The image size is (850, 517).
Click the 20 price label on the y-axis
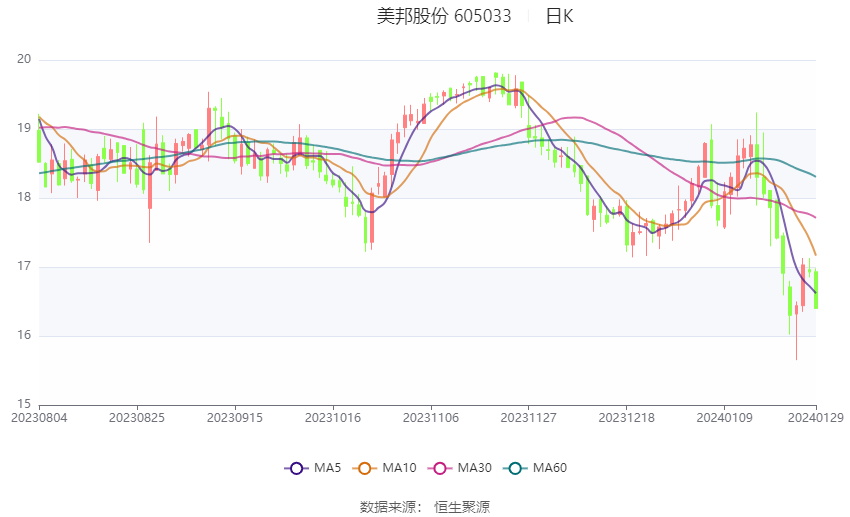click(24, 59)
